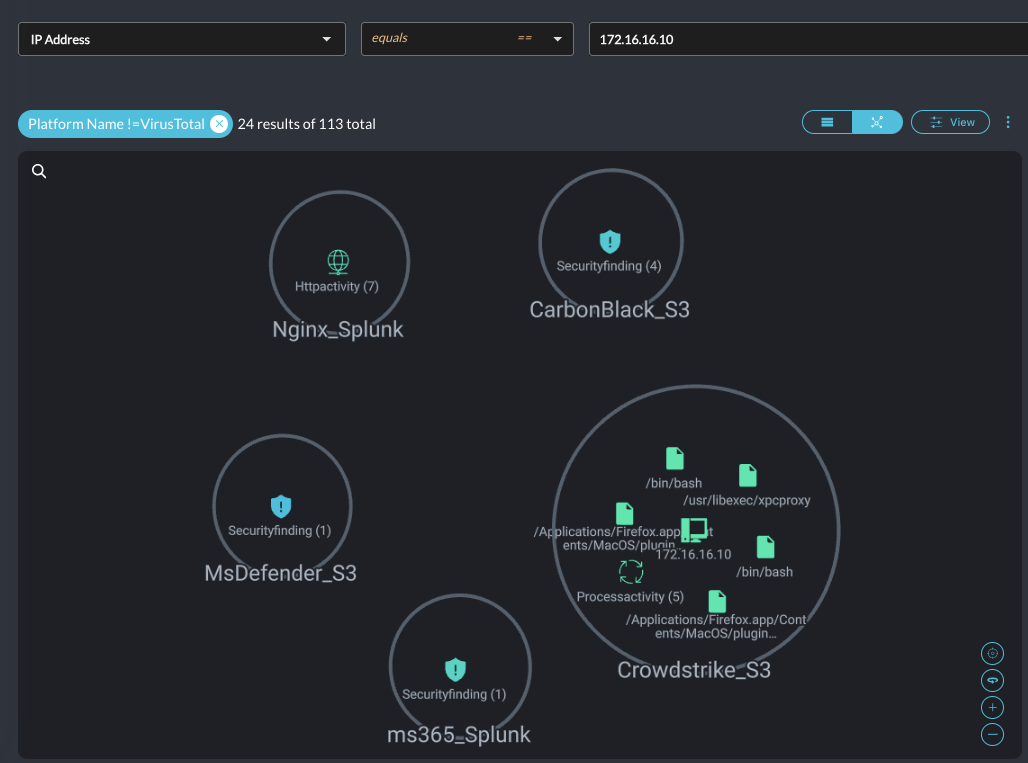Open the View options button
This screenshot has height=763, width=1028.
[x=951, y=122]
